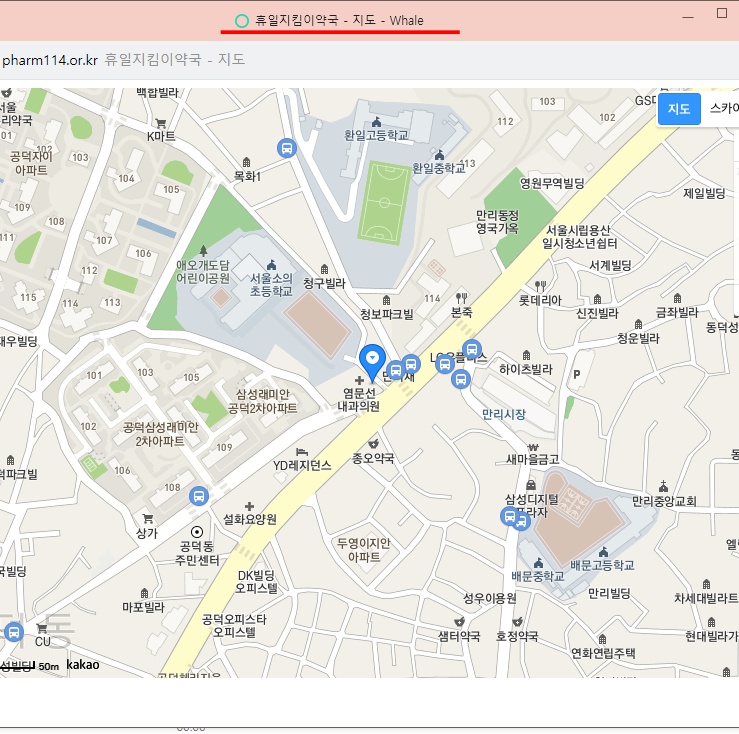The height and width of the screenshot is (734, 739).
Task: Click the 새마을금고 bank won icon
Action: [x=533, y=447]
